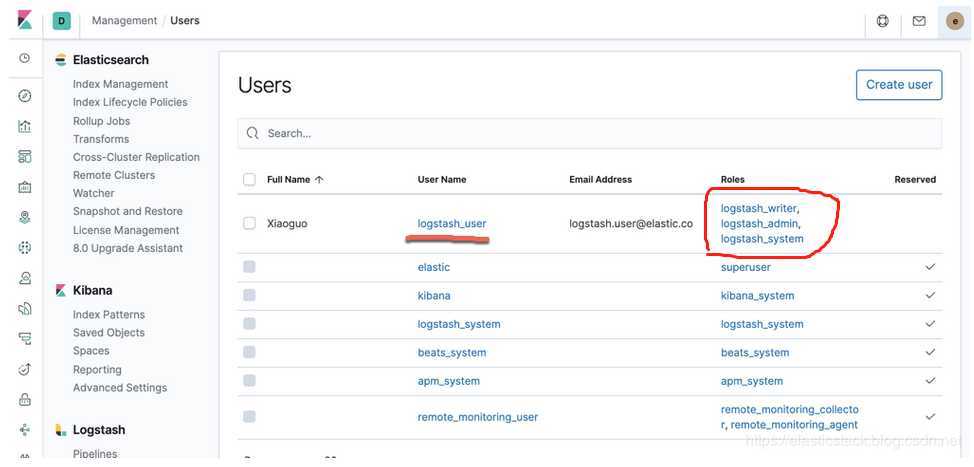The height and width of the screenshot is (467, 974).
Task: Open Logstash Pipelines
Action: (94, 454)
